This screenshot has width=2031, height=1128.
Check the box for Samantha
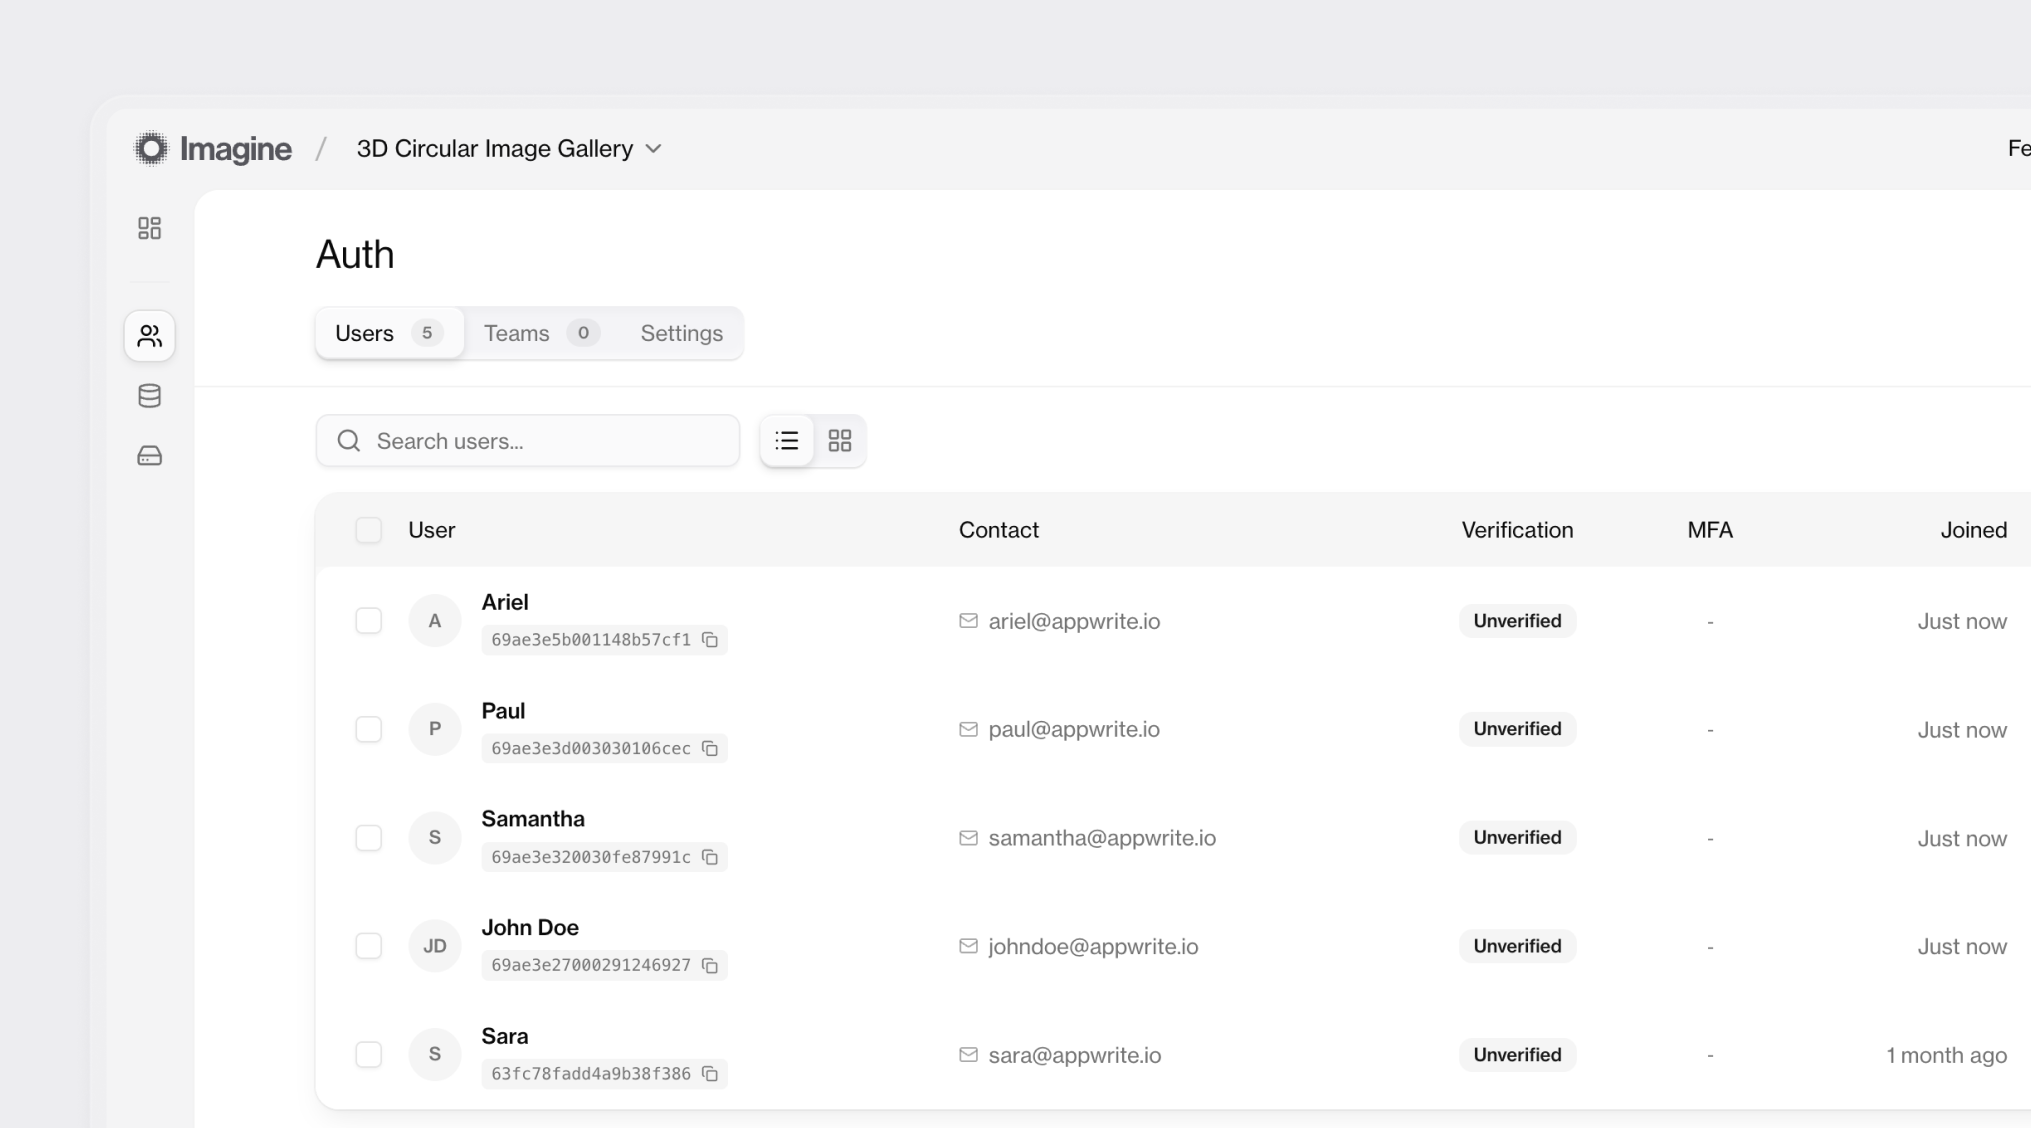pos(368,838)
